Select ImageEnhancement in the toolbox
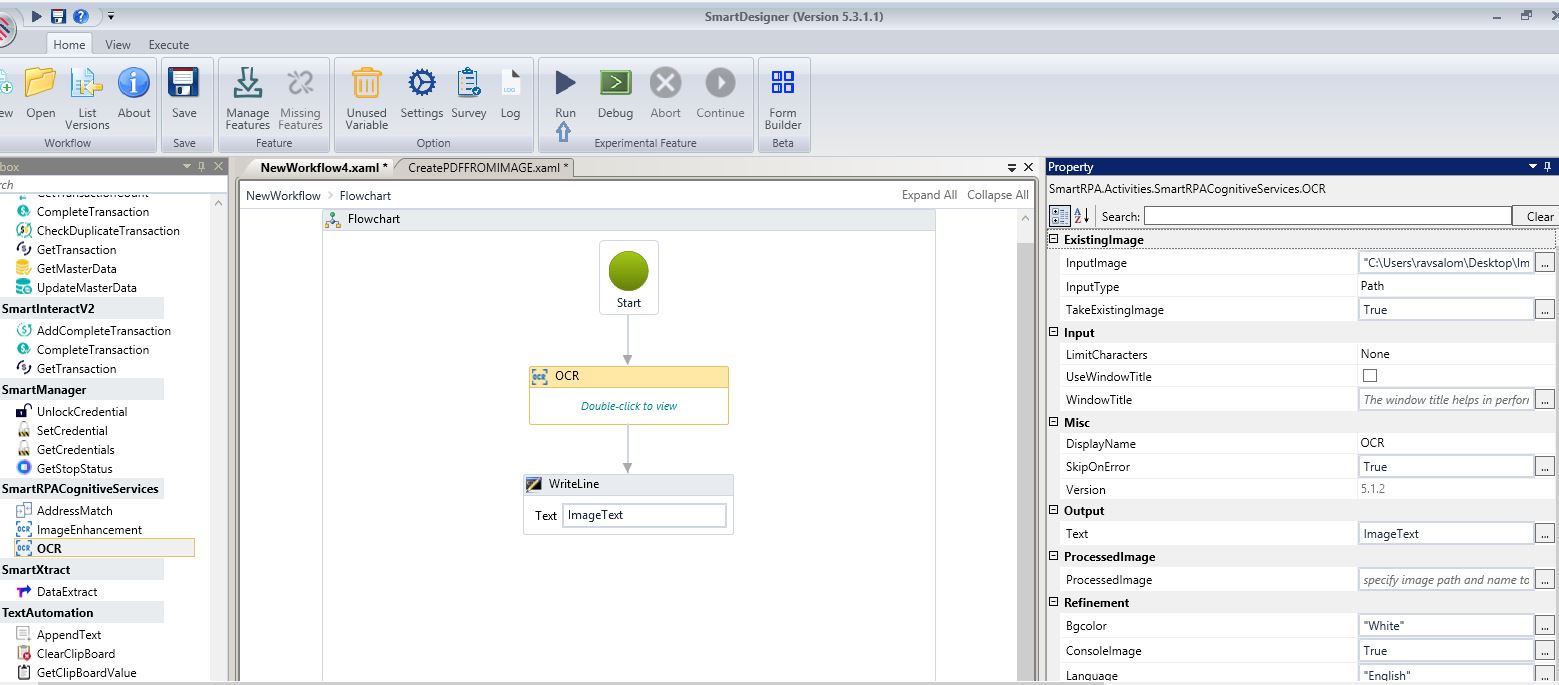This screenshot has height=685, width=1559. (89, 530)
